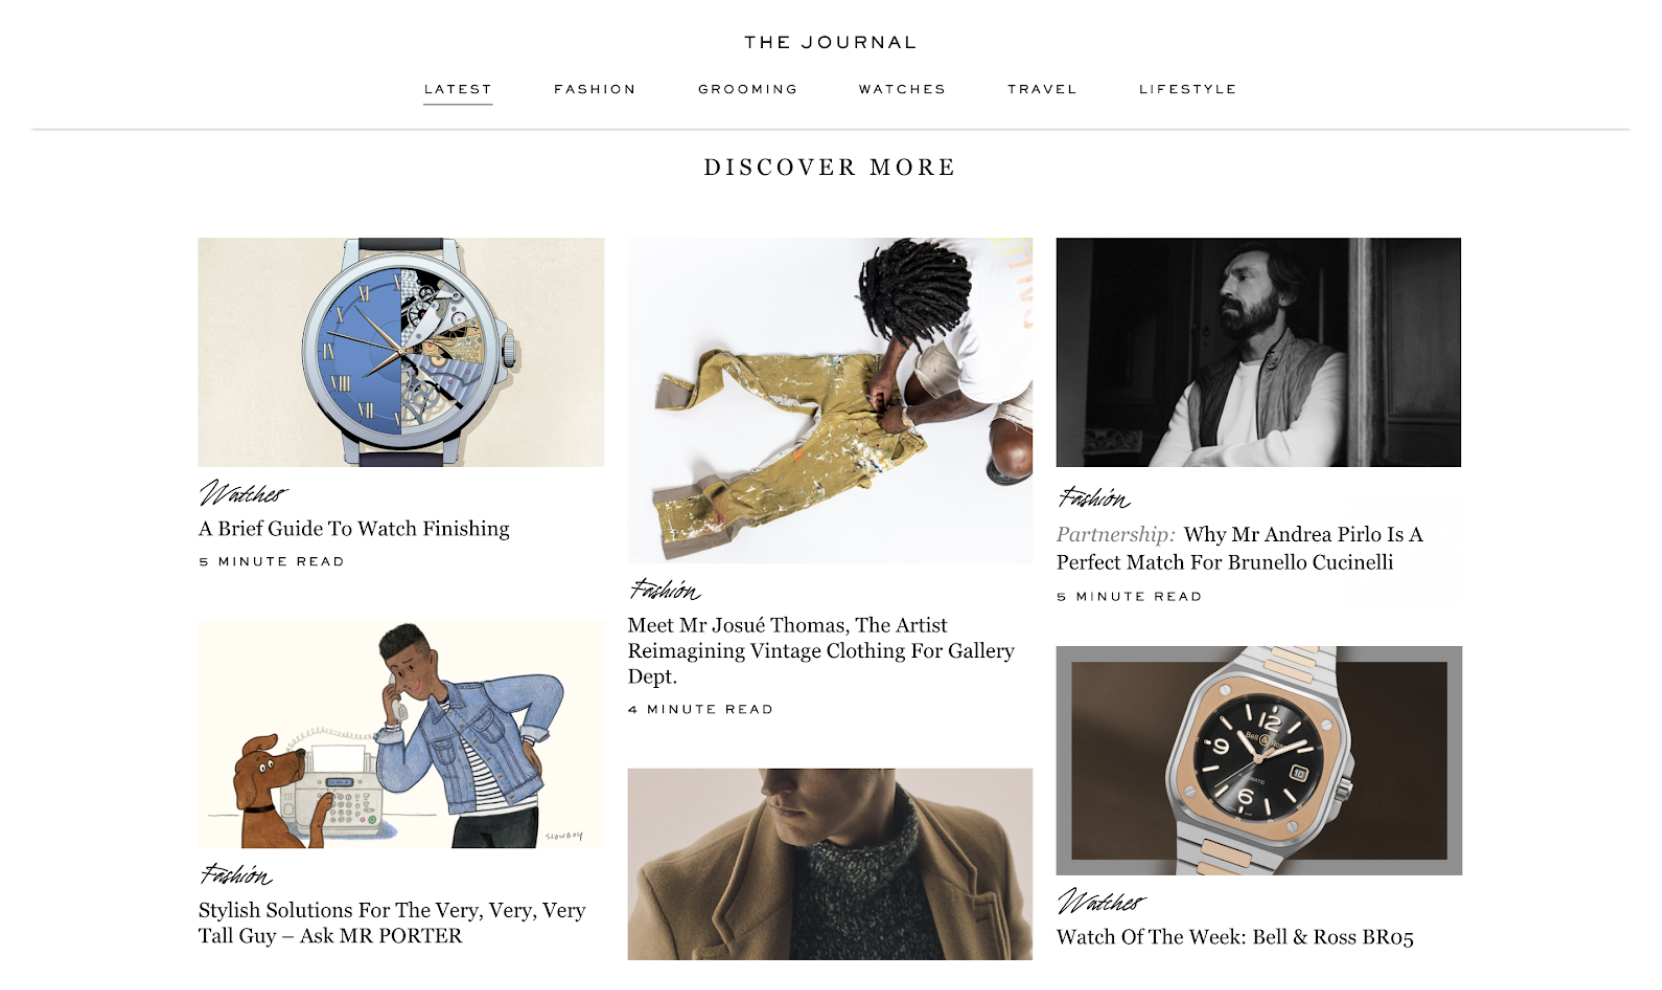Viewport: 1662px width, 990px height.
Task: Click the script Watches label above Watch Finishing
Action: (x=243, y=493)
